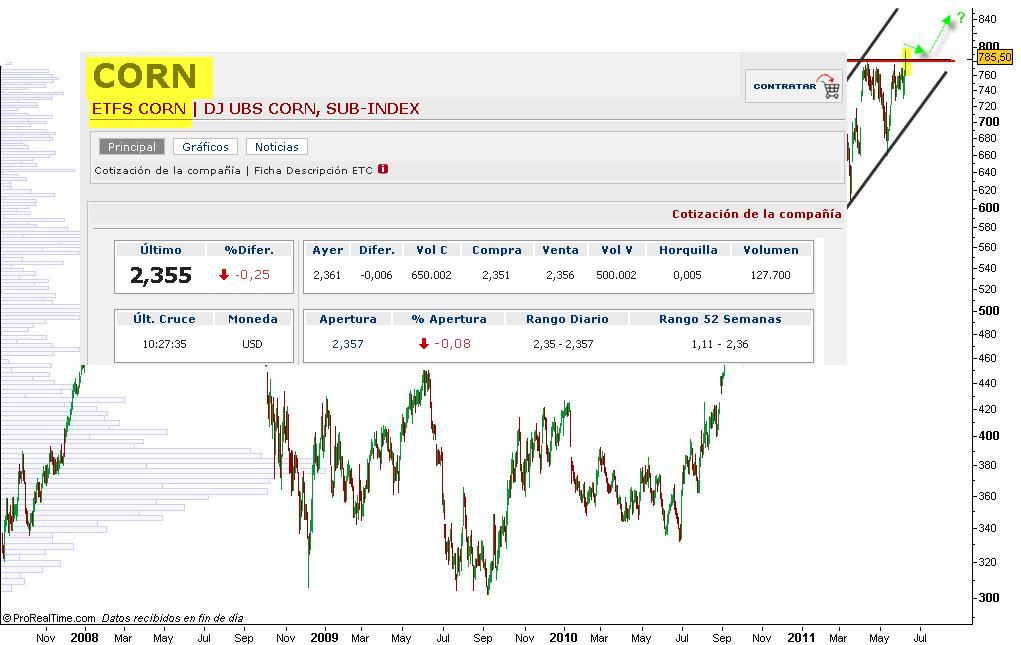Click the Apertura value 2,357
The height and width of the screenshot is (645, 1021).
click(348, 344)
